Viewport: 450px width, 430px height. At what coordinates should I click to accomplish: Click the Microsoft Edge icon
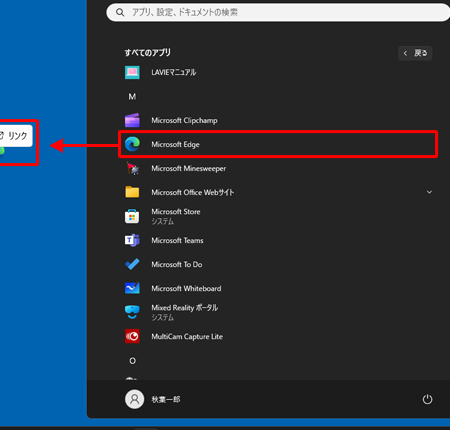click(132, 144)
